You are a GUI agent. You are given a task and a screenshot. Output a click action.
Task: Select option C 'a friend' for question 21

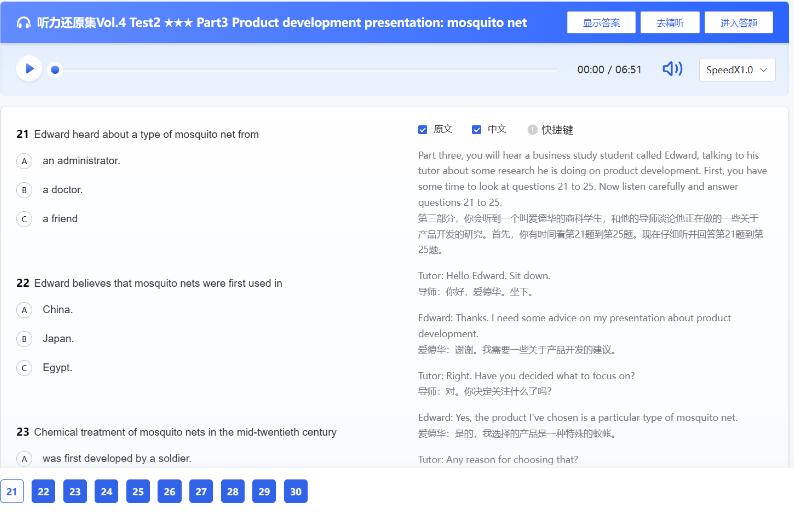[x=24, y=219]
